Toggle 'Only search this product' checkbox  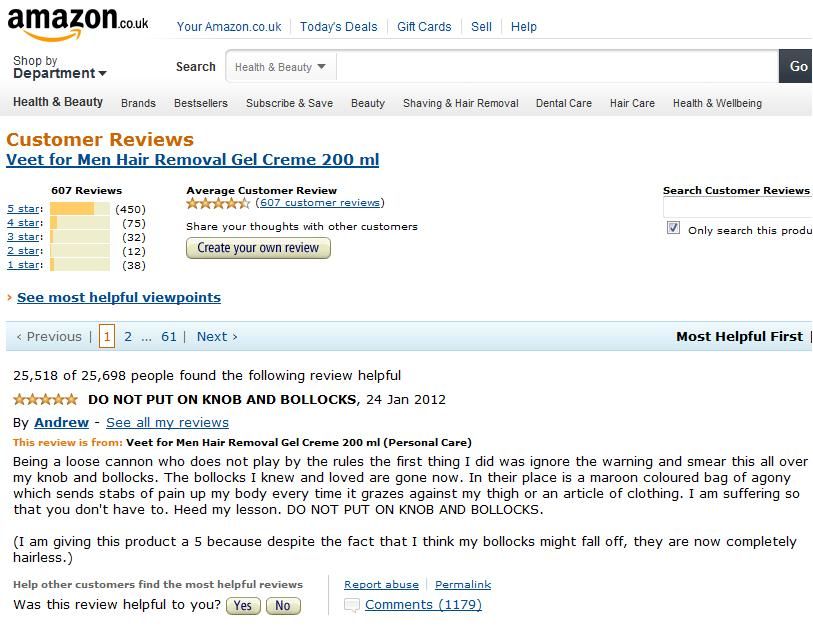click(673, 228)
